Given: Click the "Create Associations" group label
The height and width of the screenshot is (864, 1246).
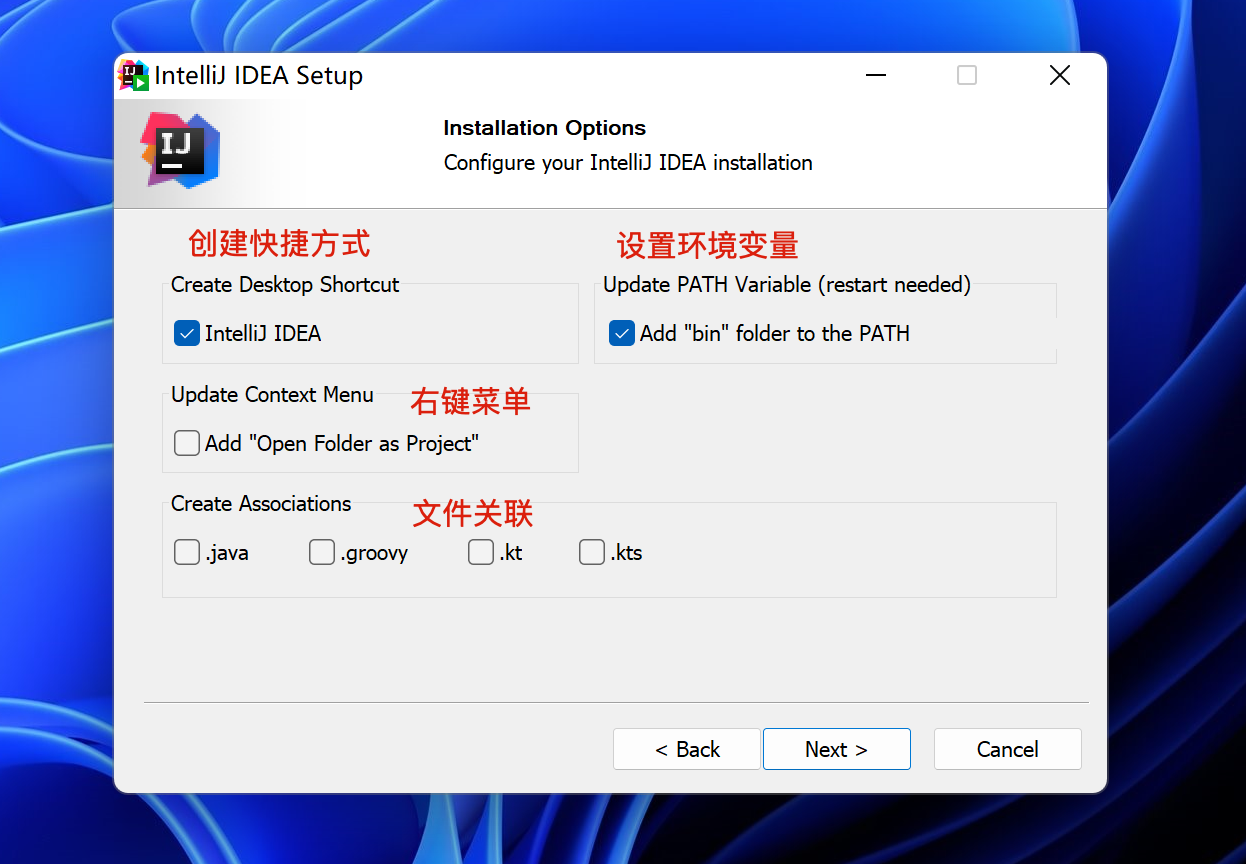Looking at the screenshot, I should tap(261, 504).
